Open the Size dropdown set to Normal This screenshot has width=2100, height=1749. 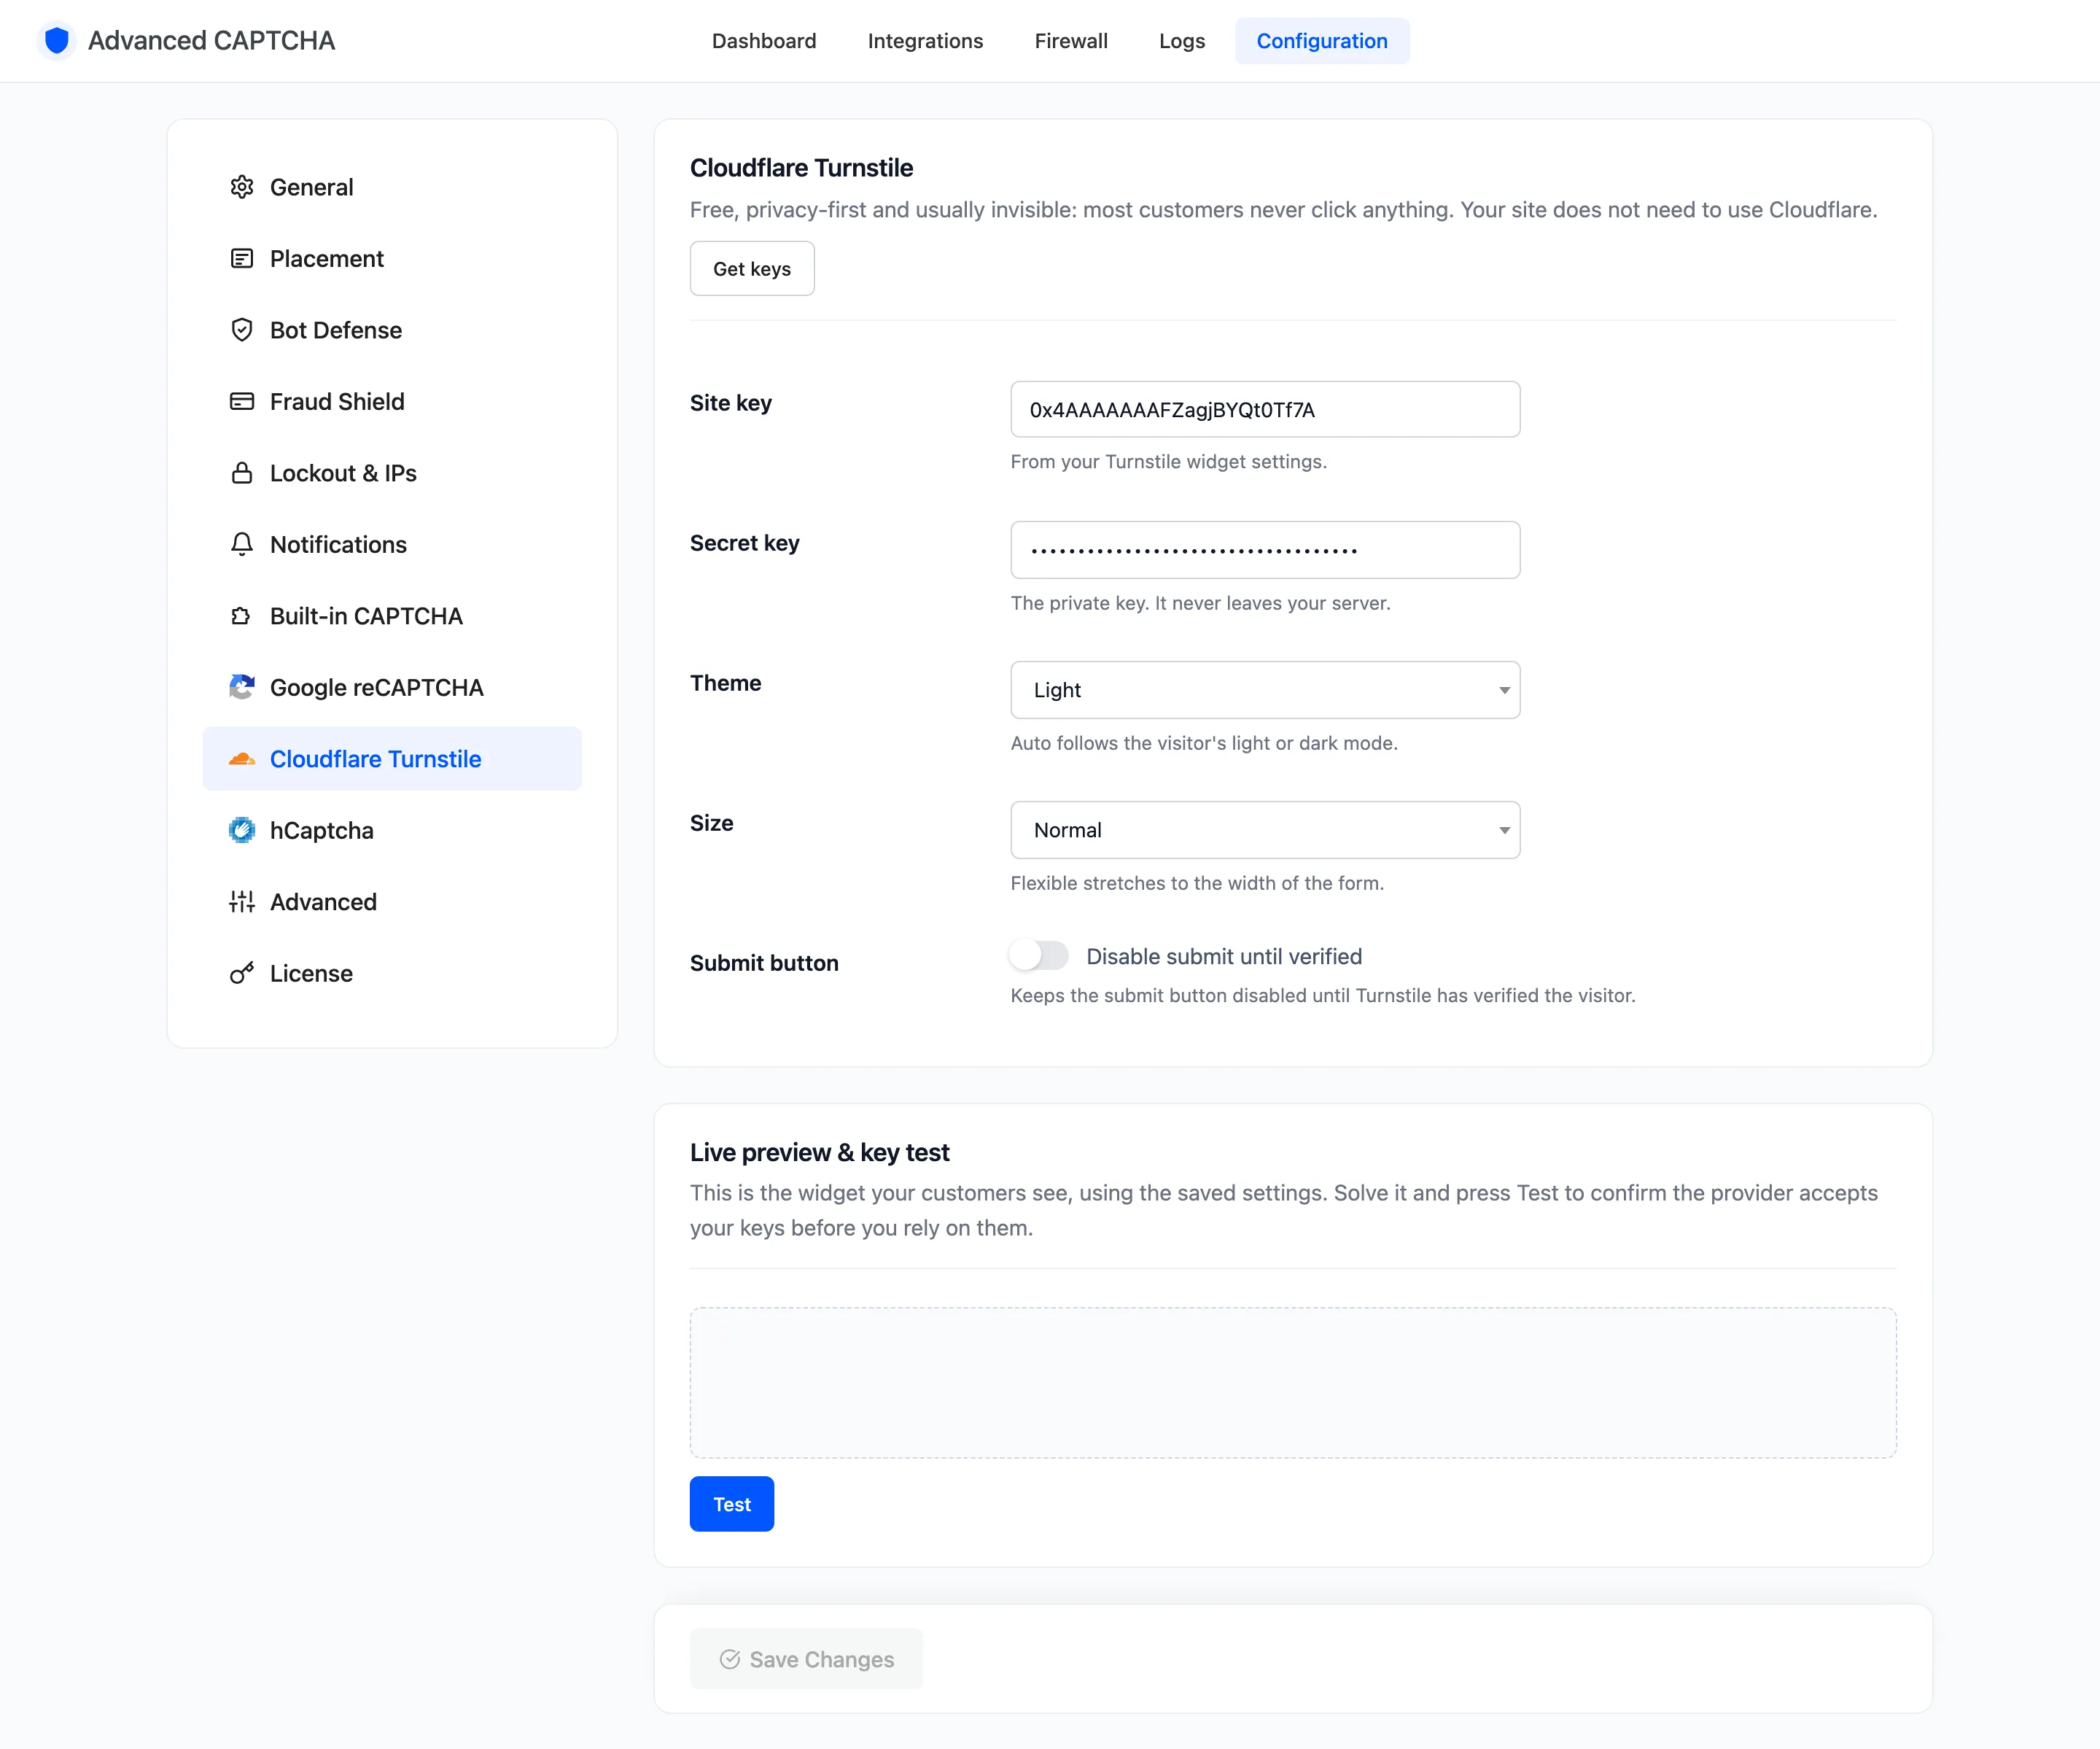(1265, 830)
